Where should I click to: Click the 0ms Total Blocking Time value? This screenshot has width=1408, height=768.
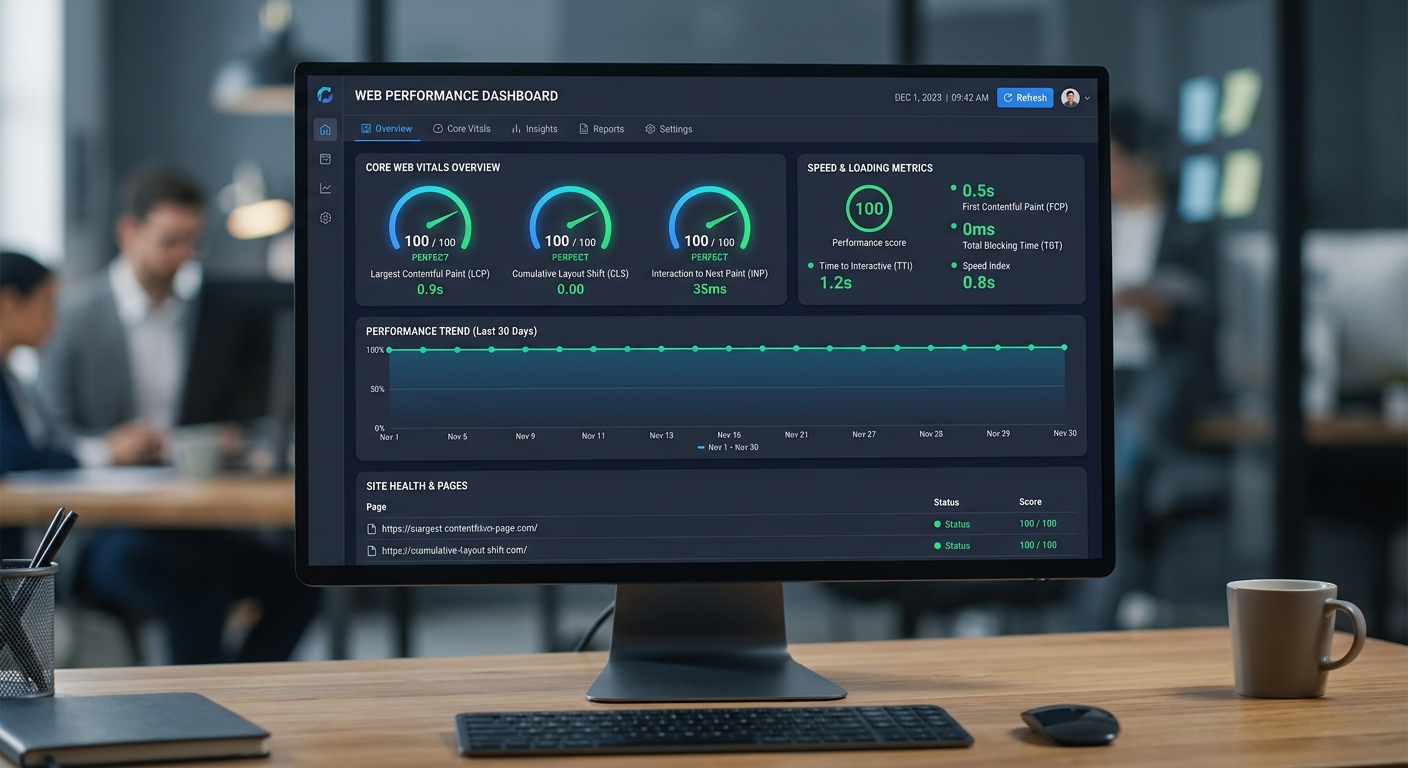[x=978, y=229]
